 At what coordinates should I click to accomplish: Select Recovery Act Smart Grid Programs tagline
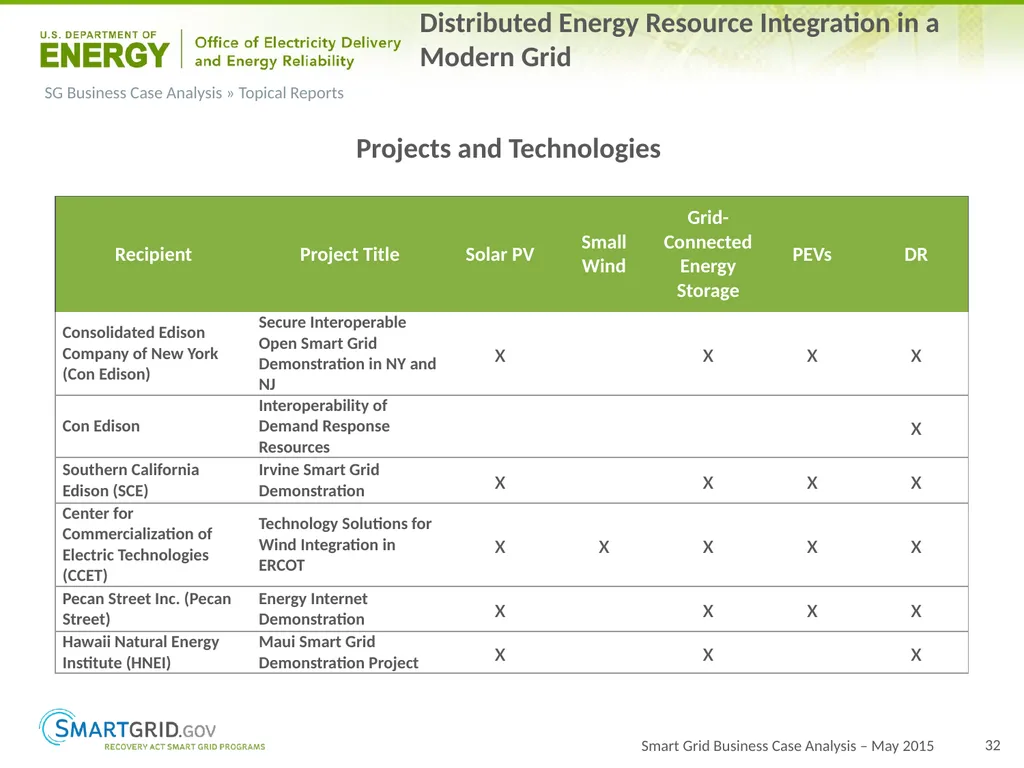[185, 746]
